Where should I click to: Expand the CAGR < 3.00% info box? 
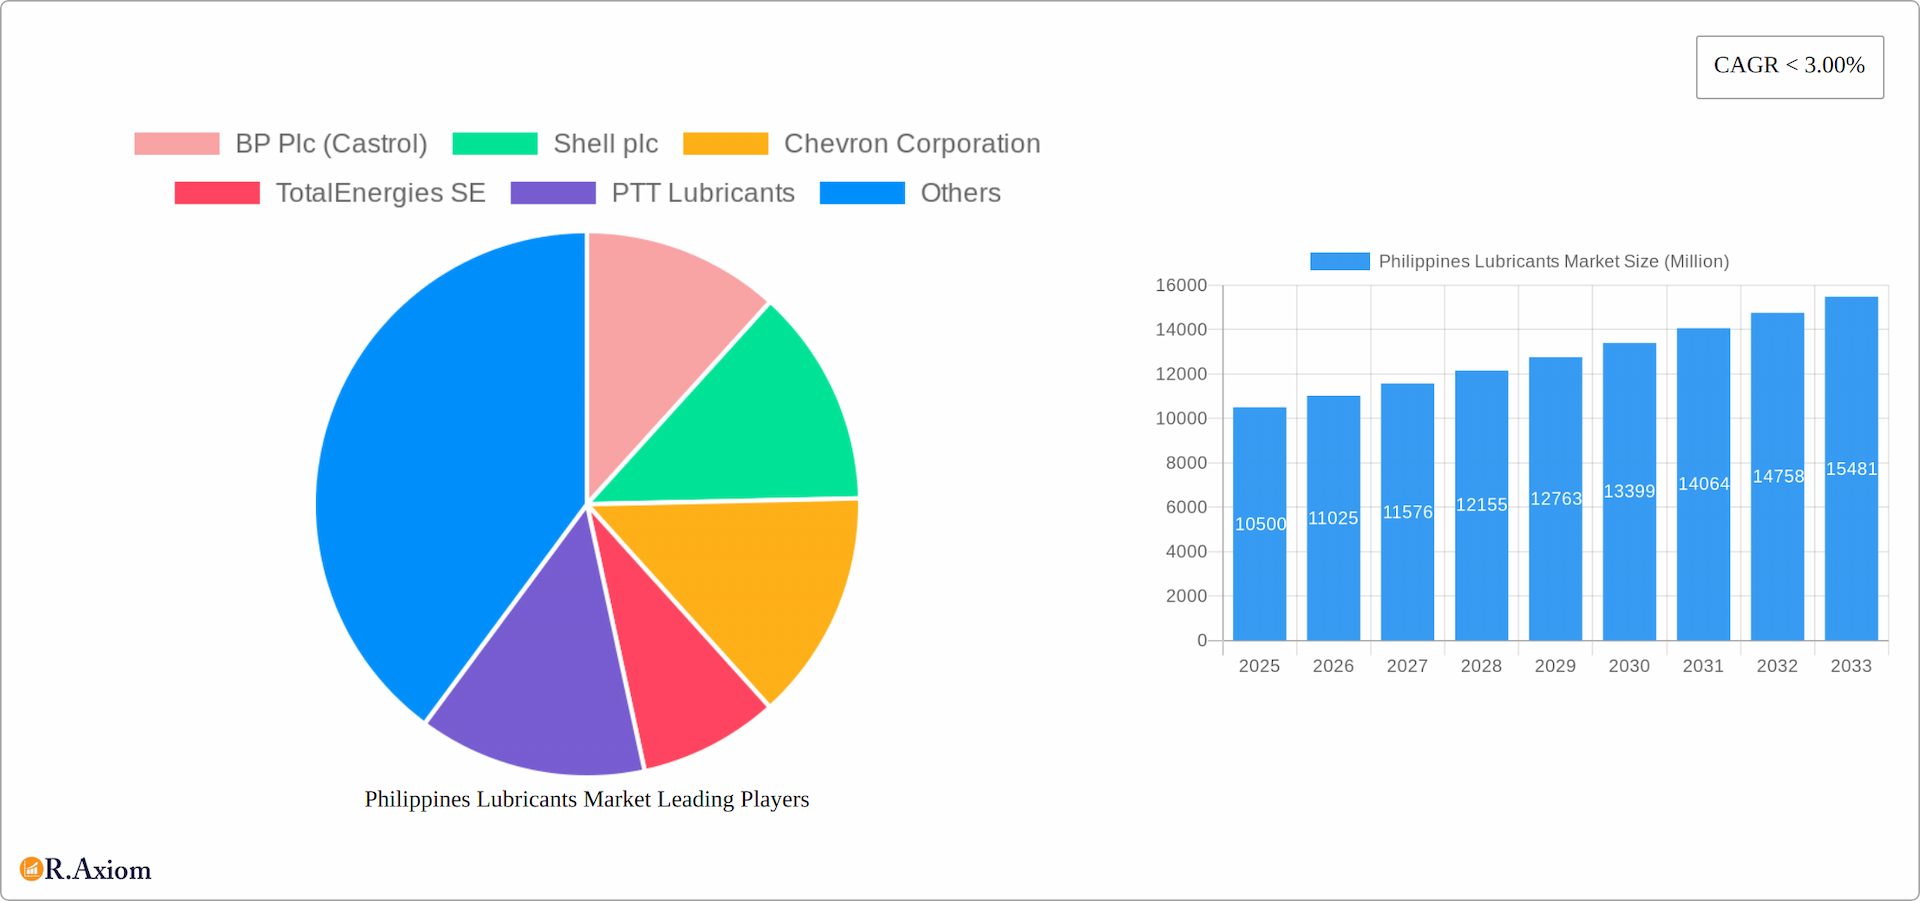1789,66
